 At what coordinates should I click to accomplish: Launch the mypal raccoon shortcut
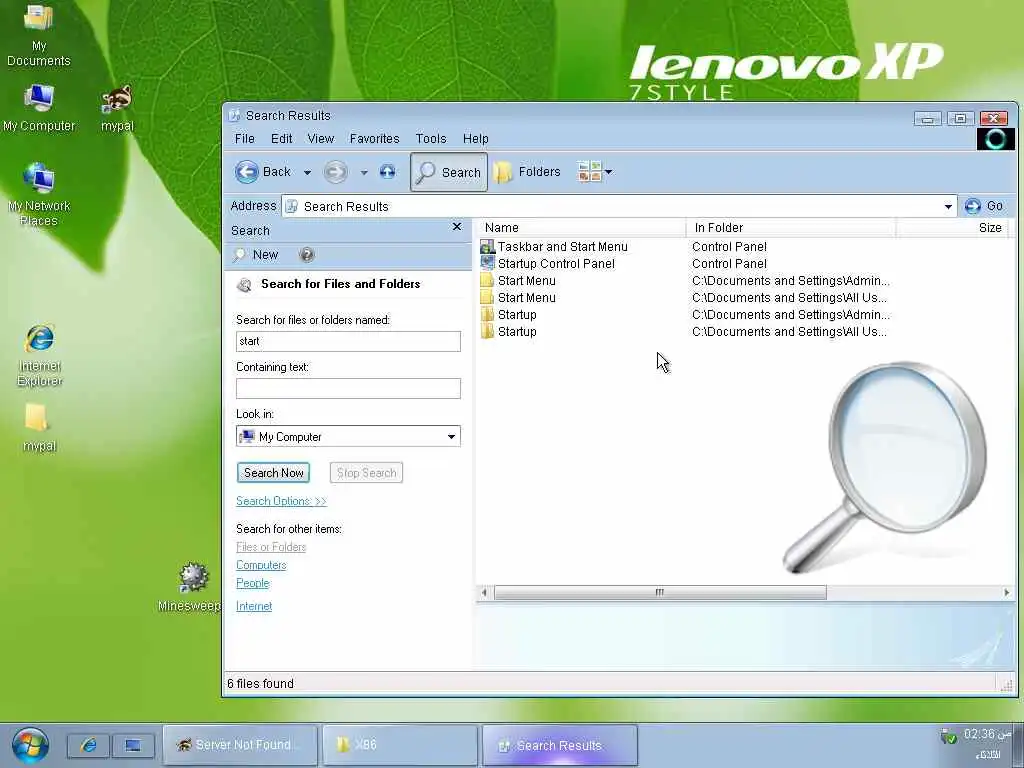[x=118, y=108]
